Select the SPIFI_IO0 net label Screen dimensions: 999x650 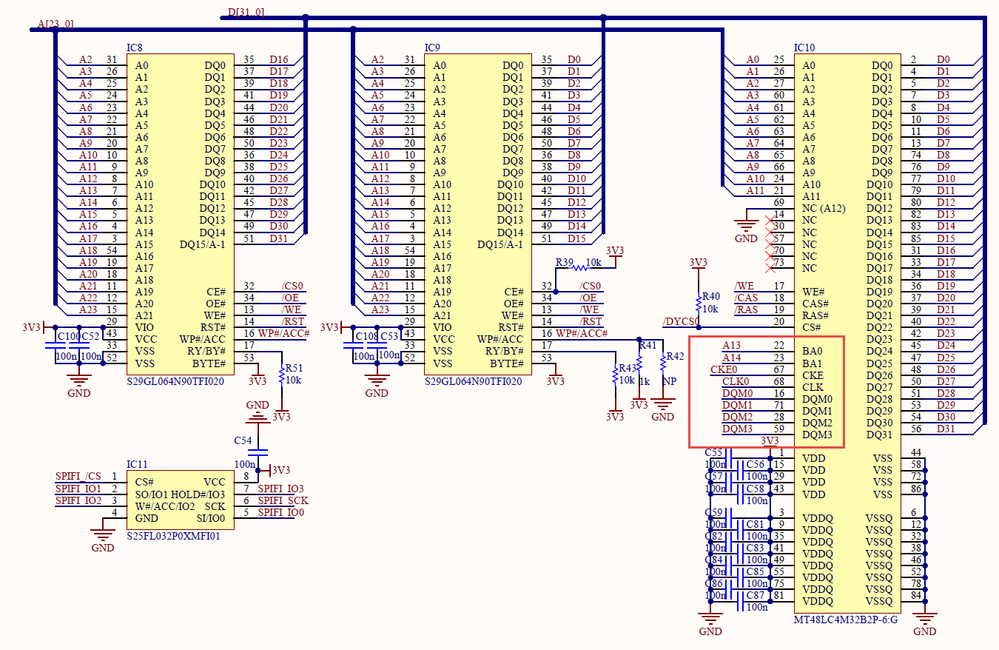pyautogui.click(x=280, y=512)
